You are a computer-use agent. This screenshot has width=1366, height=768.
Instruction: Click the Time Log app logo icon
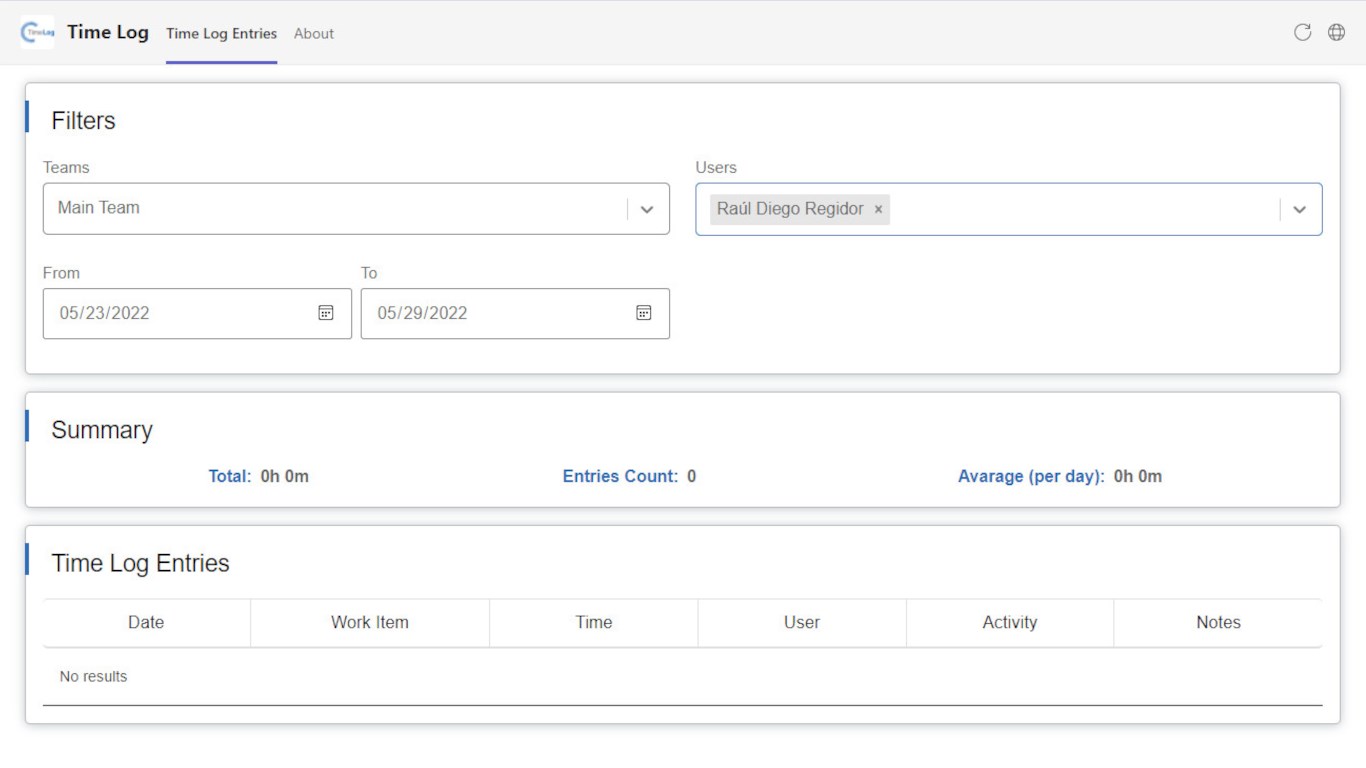coord(38,32)
